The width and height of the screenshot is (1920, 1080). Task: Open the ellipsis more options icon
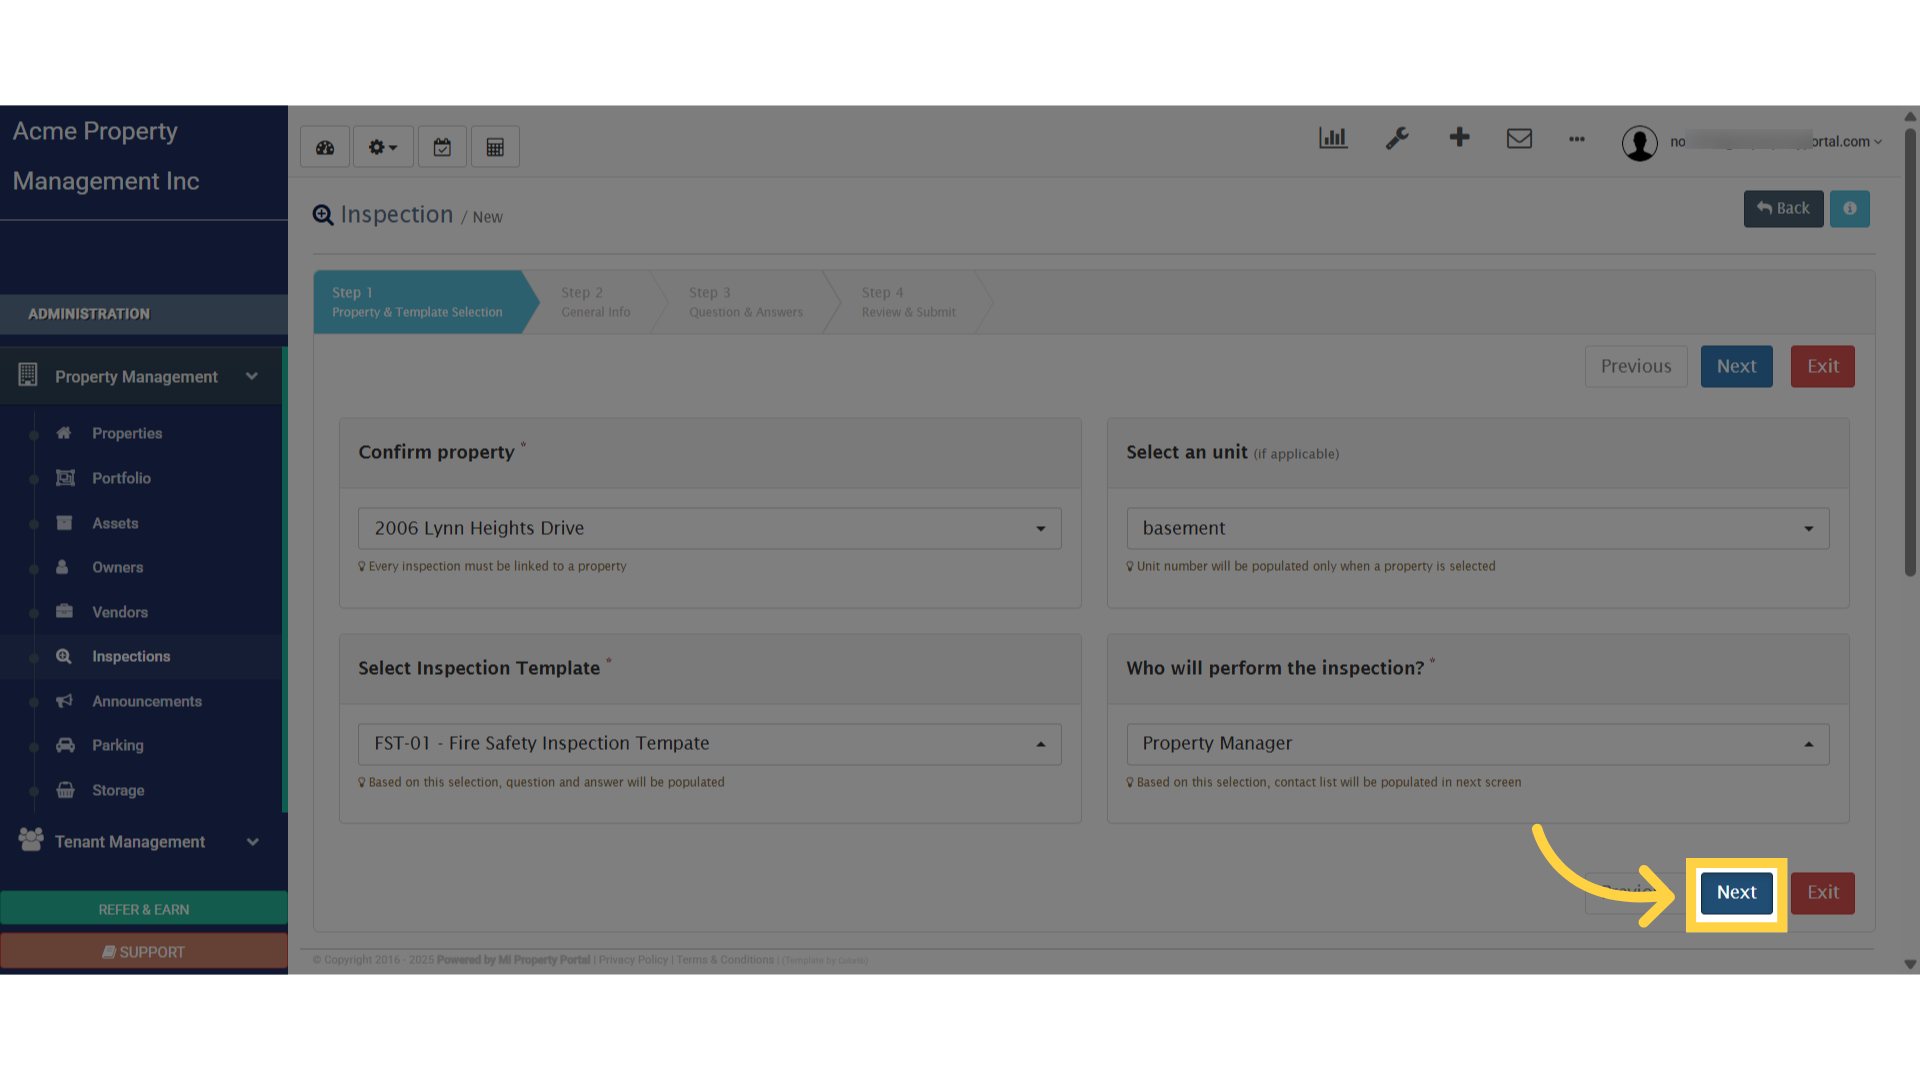1577,139
